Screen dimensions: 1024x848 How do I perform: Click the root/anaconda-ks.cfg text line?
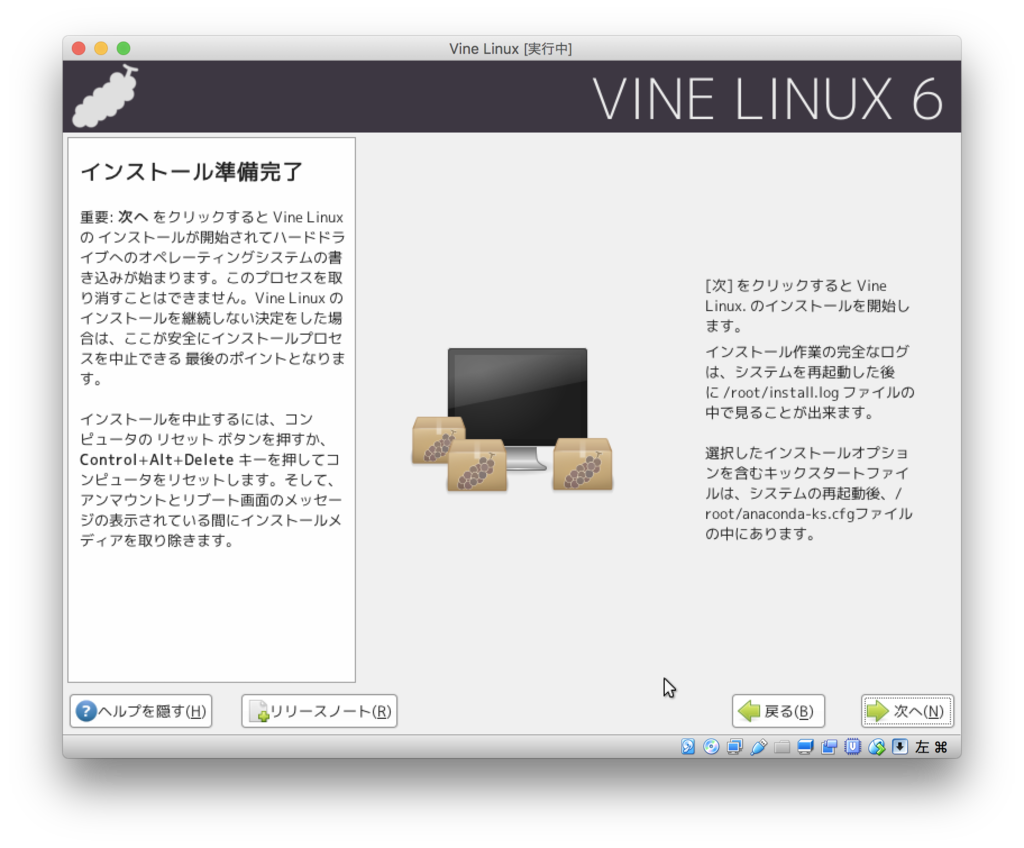pos(808,514)
